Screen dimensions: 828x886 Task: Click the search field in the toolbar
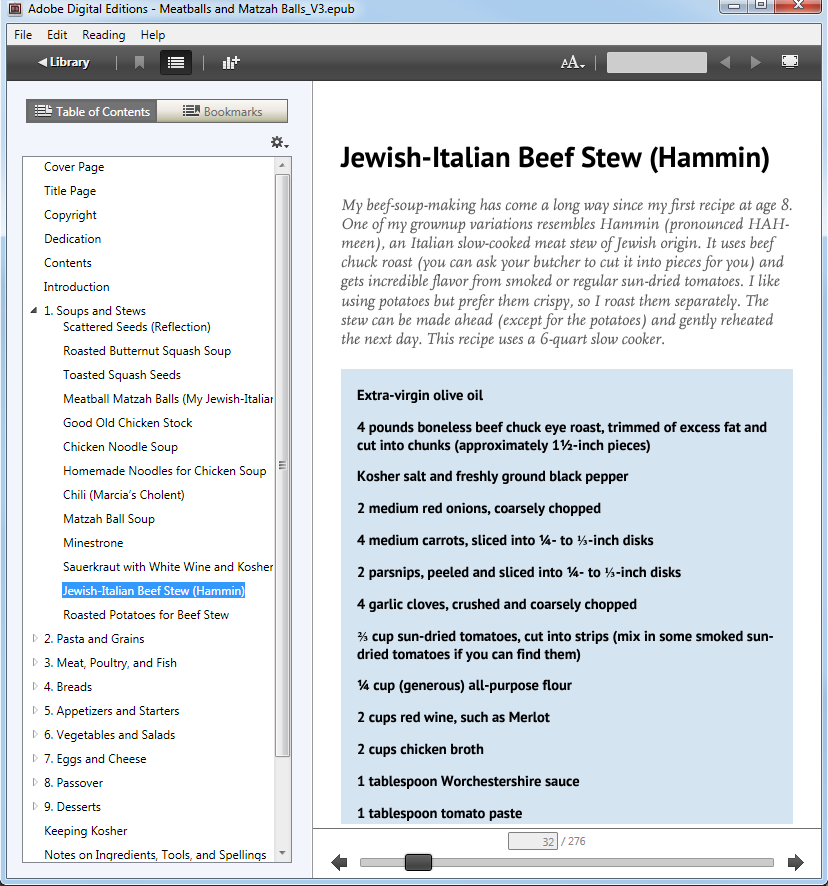click(656, 62)
